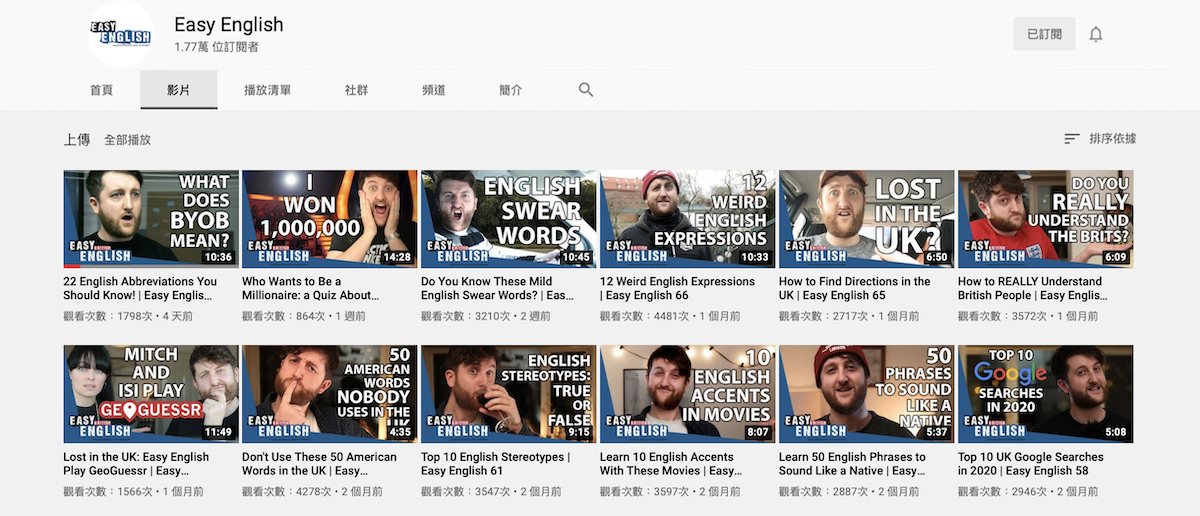This screenshot has width=1200, height=516.
Task: Click the sort-by lines icon
Action: pos(1072,139)
